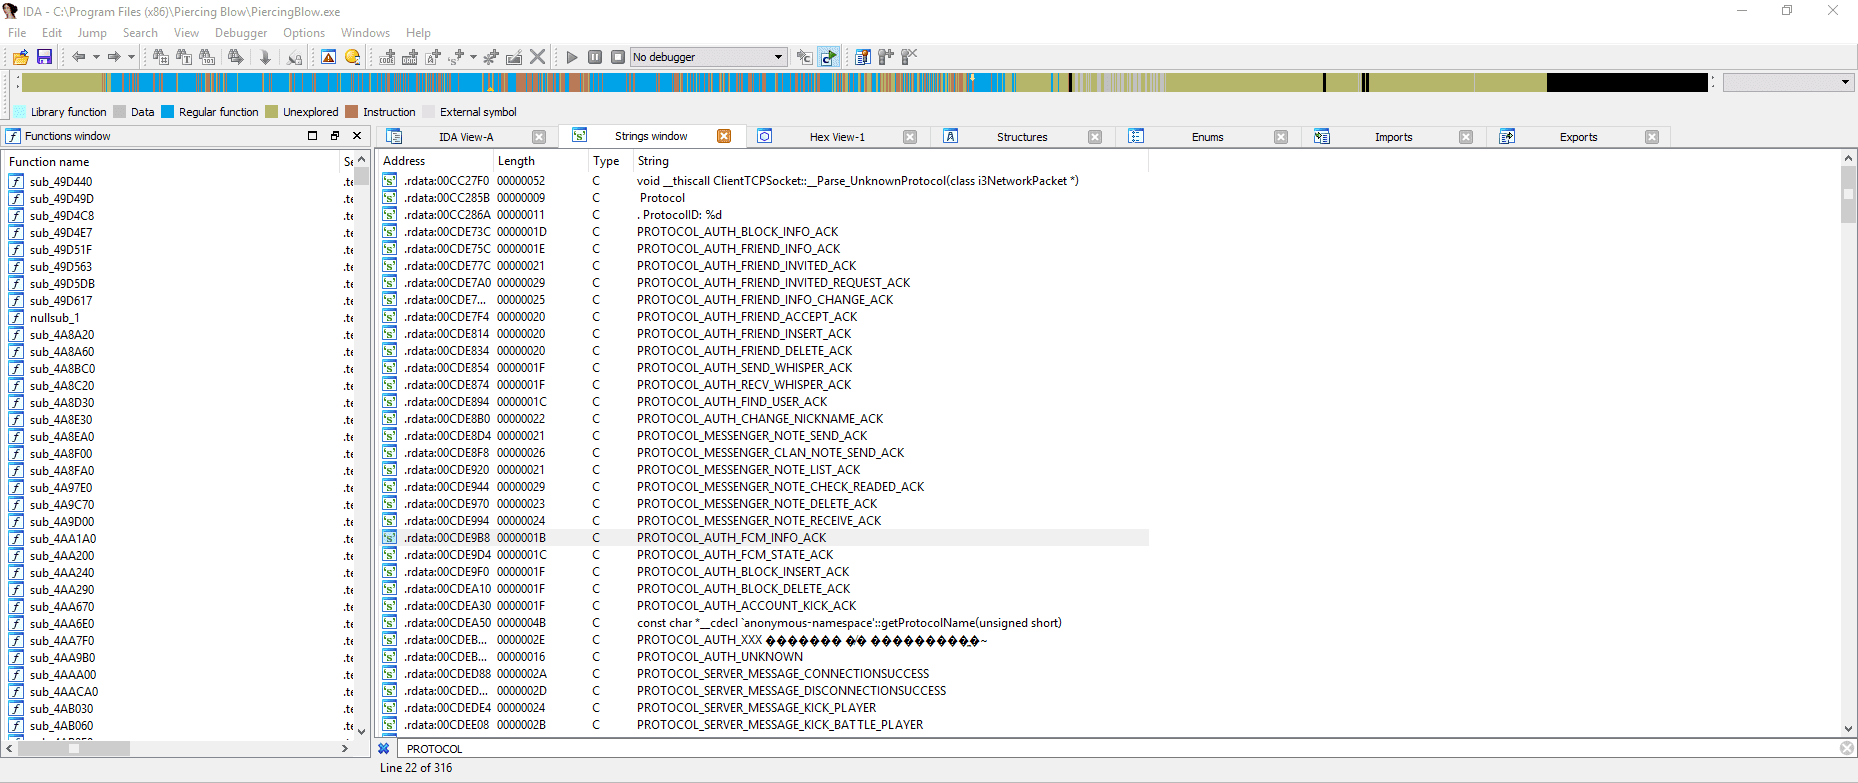Switch to the IDA View-A tab

click(x=466, y=137)
